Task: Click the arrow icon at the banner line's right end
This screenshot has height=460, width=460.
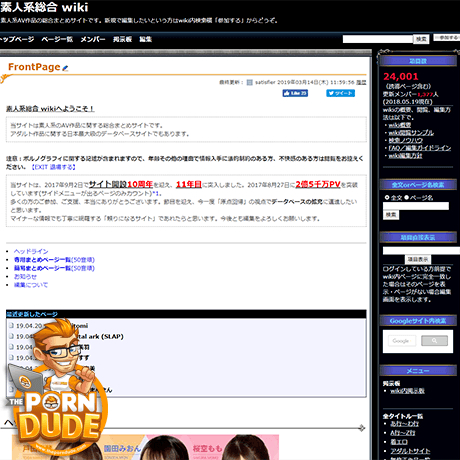Action: coord(361,428)
